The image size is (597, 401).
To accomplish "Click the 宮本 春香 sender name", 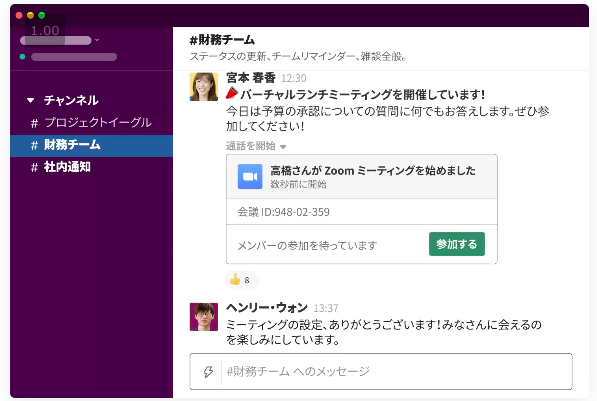I will click(251, 78).
